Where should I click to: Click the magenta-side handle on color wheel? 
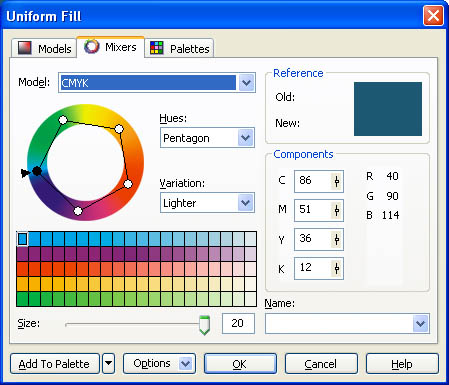pyautogui.click(x=78, y=211)
